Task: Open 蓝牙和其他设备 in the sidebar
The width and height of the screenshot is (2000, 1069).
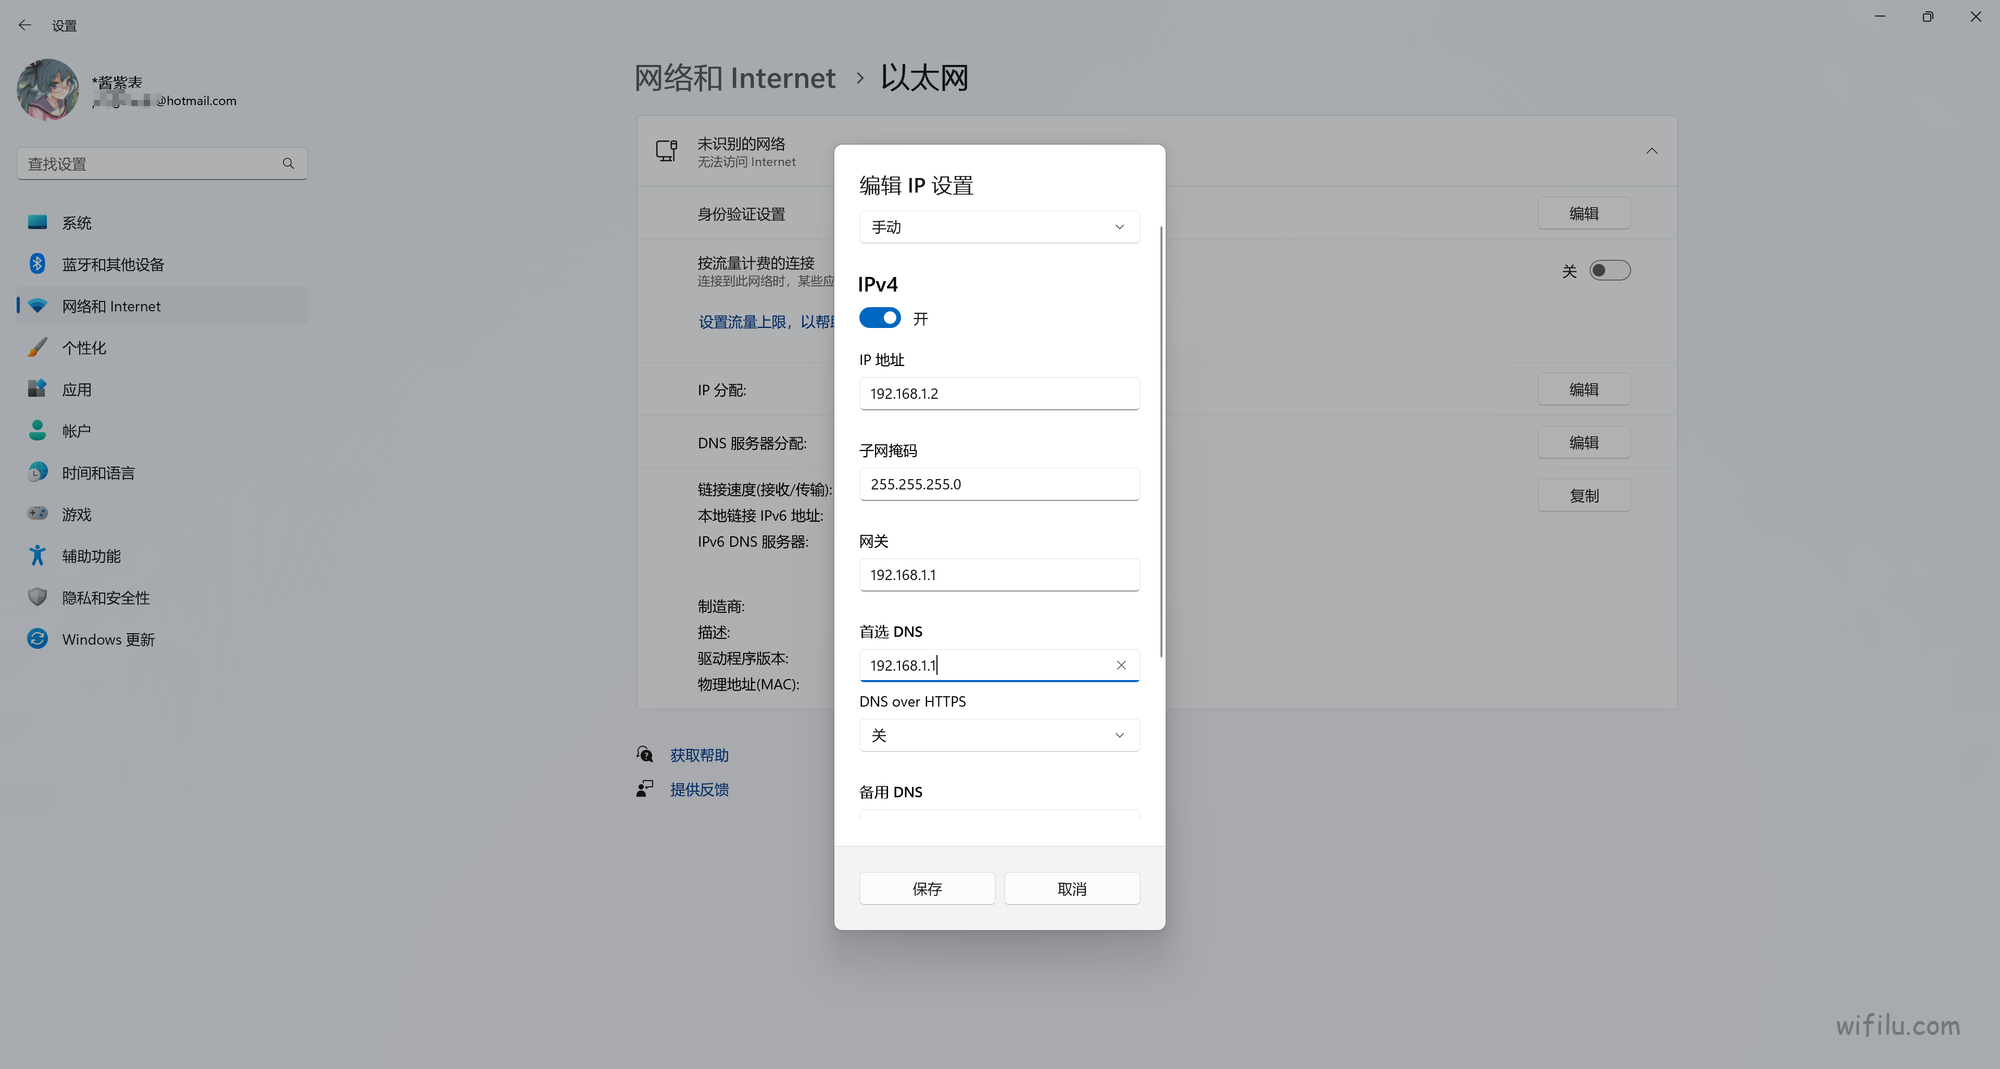Action: [162, 264]
